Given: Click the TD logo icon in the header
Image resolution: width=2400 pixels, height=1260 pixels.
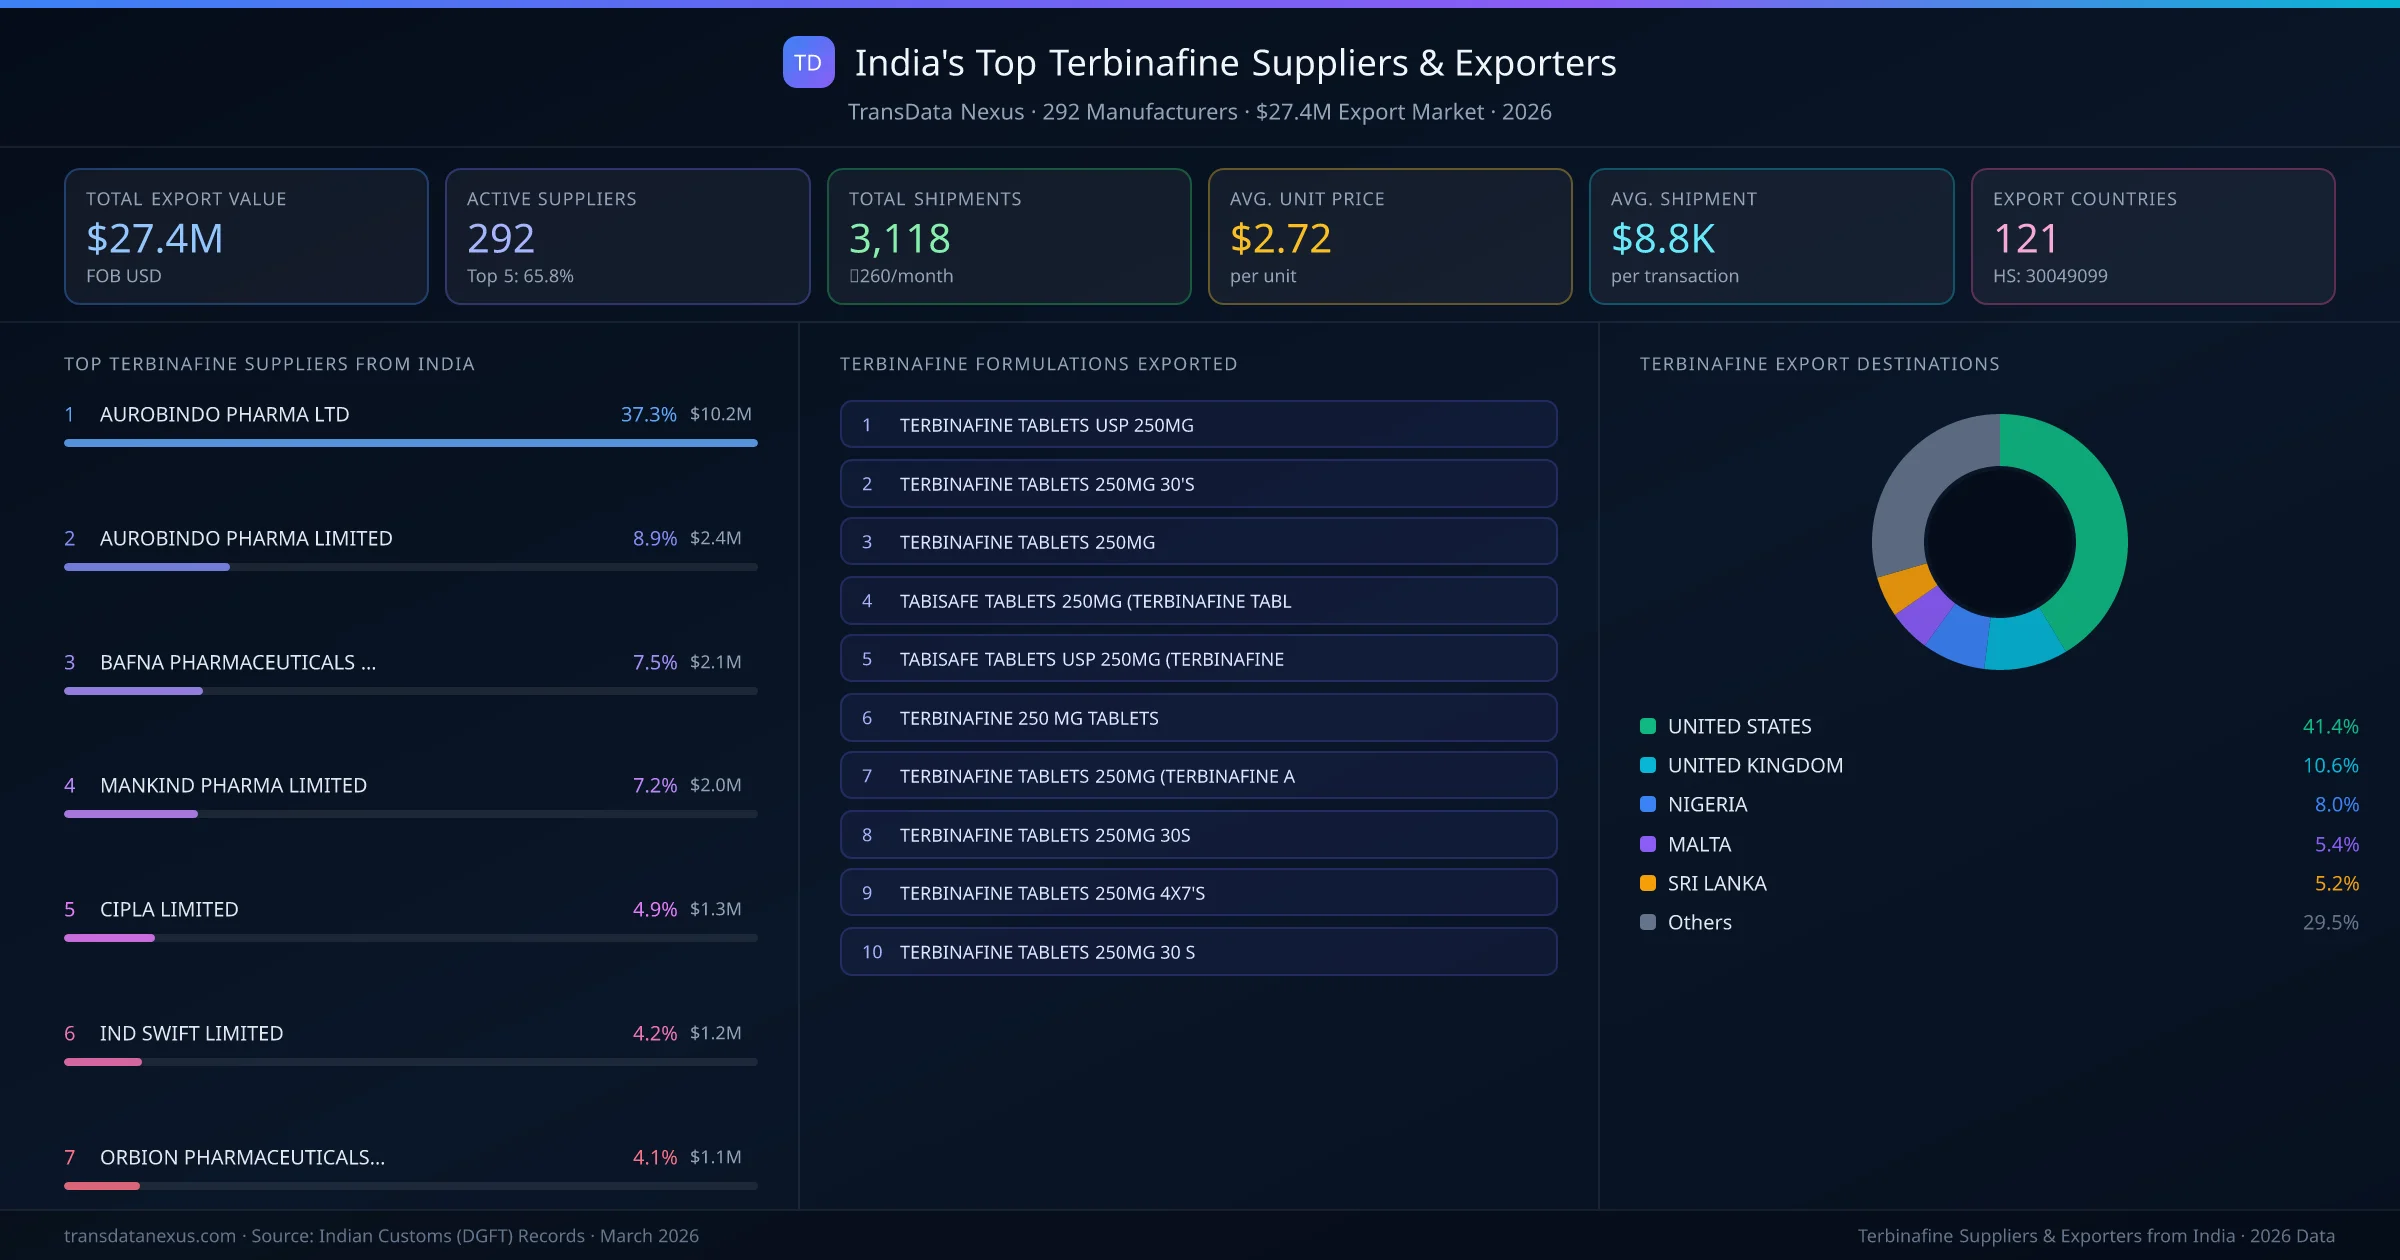Looking at the screenshot, I should click(x=808, y=63).
